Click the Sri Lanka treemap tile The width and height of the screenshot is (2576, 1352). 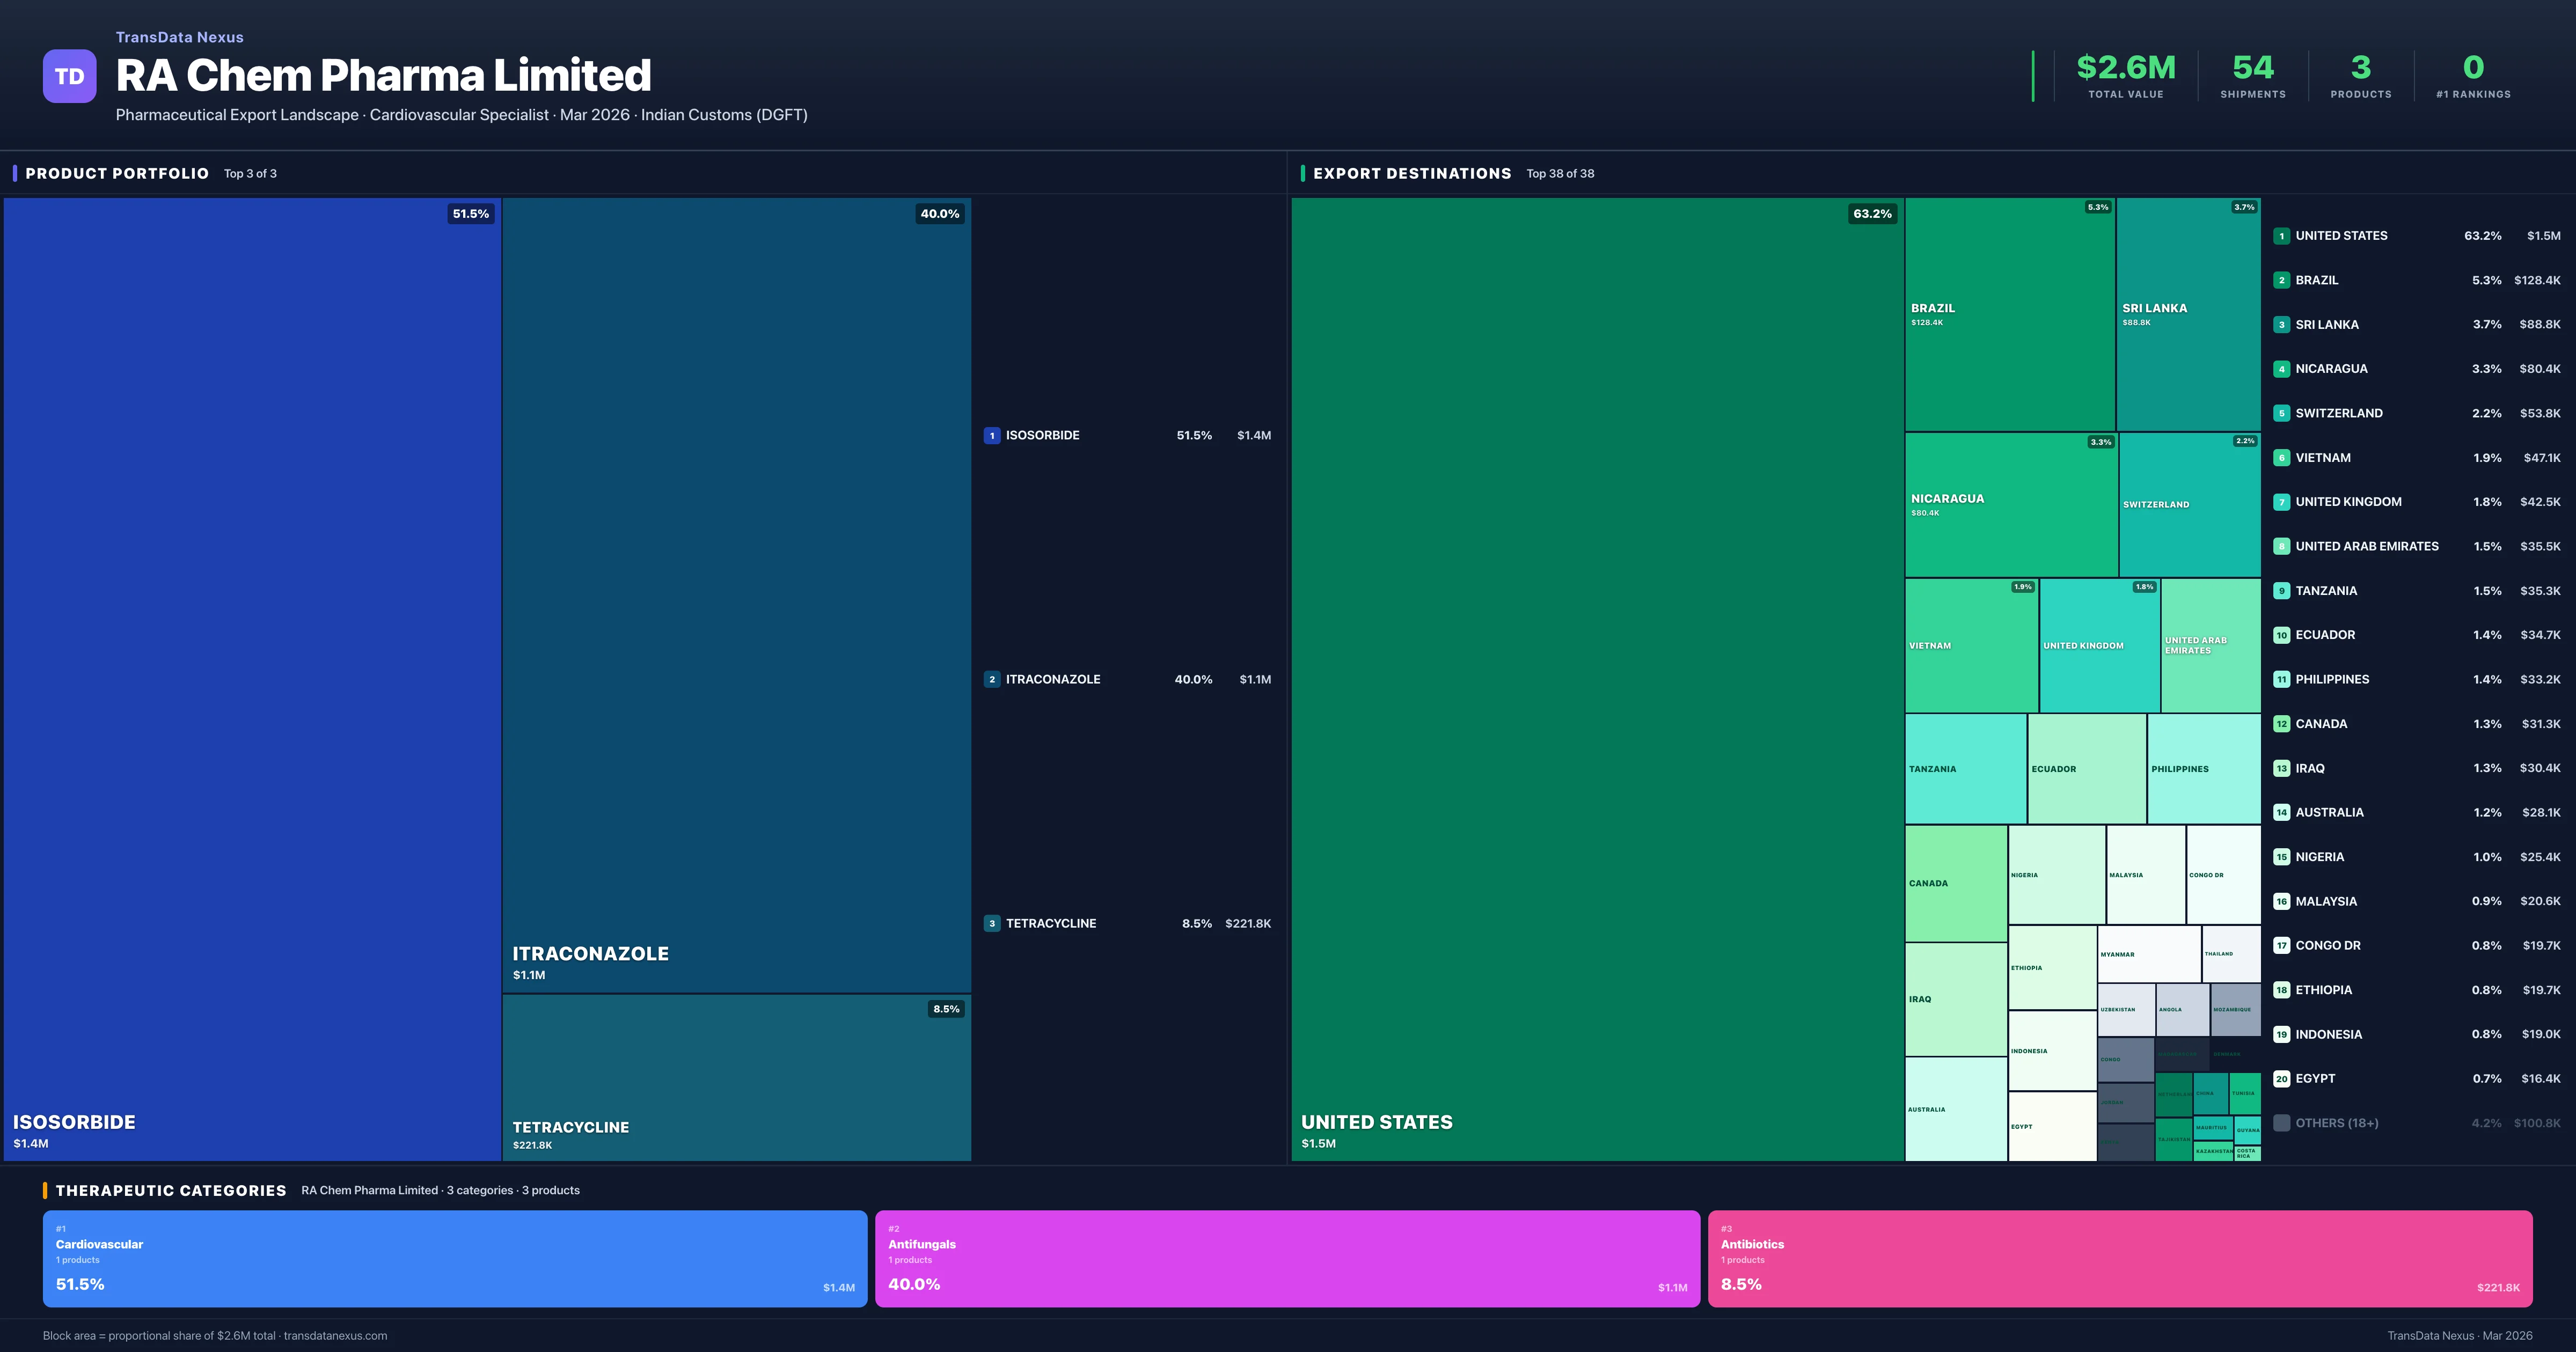click(x=2188, y=314)
